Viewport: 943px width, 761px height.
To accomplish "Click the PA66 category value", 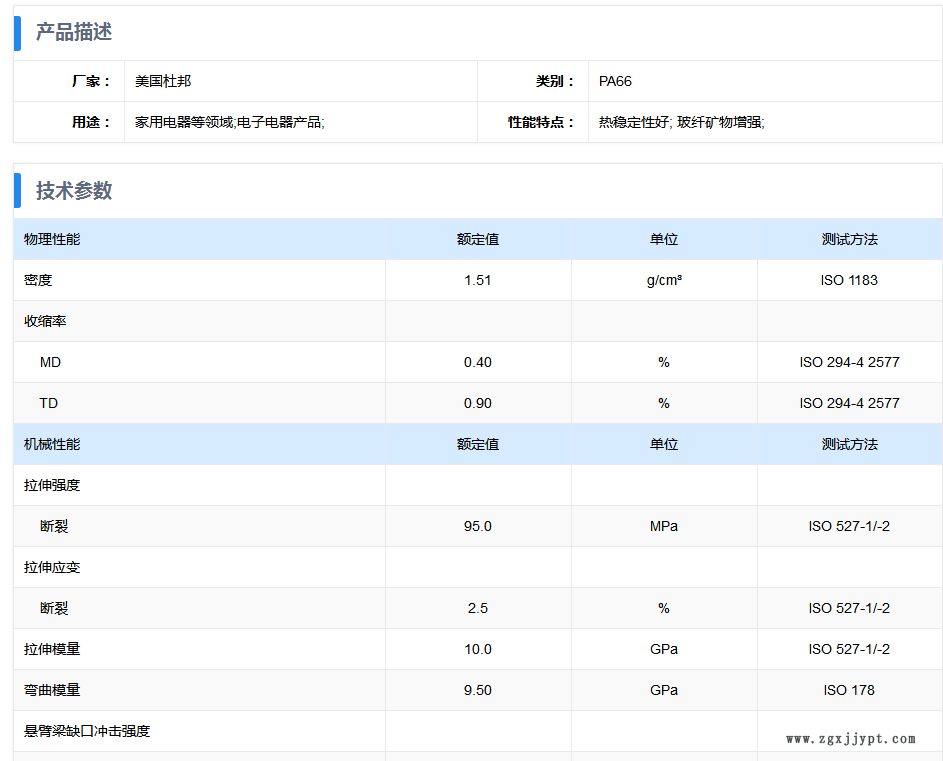I will [x=615, y=81].
